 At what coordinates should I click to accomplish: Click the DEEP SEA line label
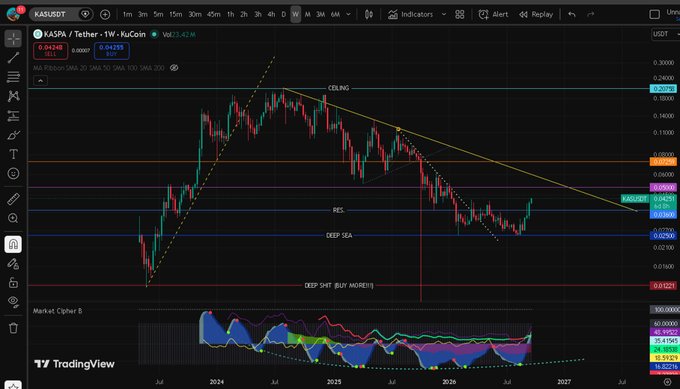[x=339, y=235]
